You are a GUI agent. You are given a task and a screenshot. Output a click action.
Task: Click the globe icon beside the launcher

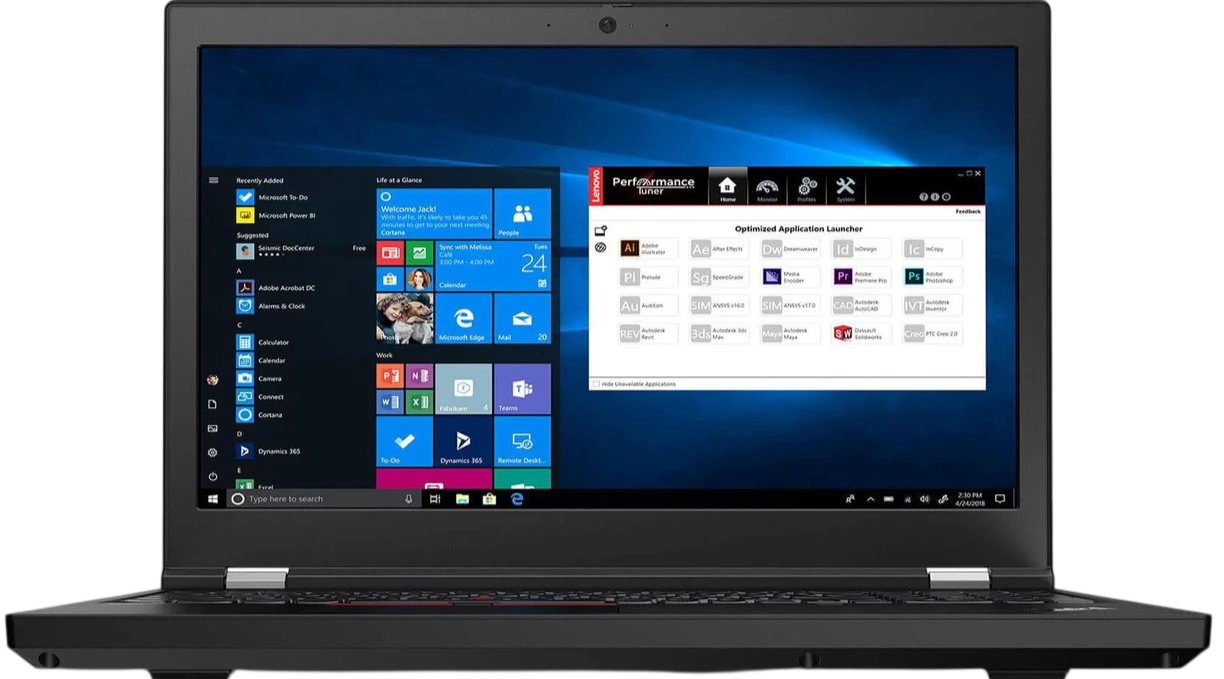(x=601, y=247)
